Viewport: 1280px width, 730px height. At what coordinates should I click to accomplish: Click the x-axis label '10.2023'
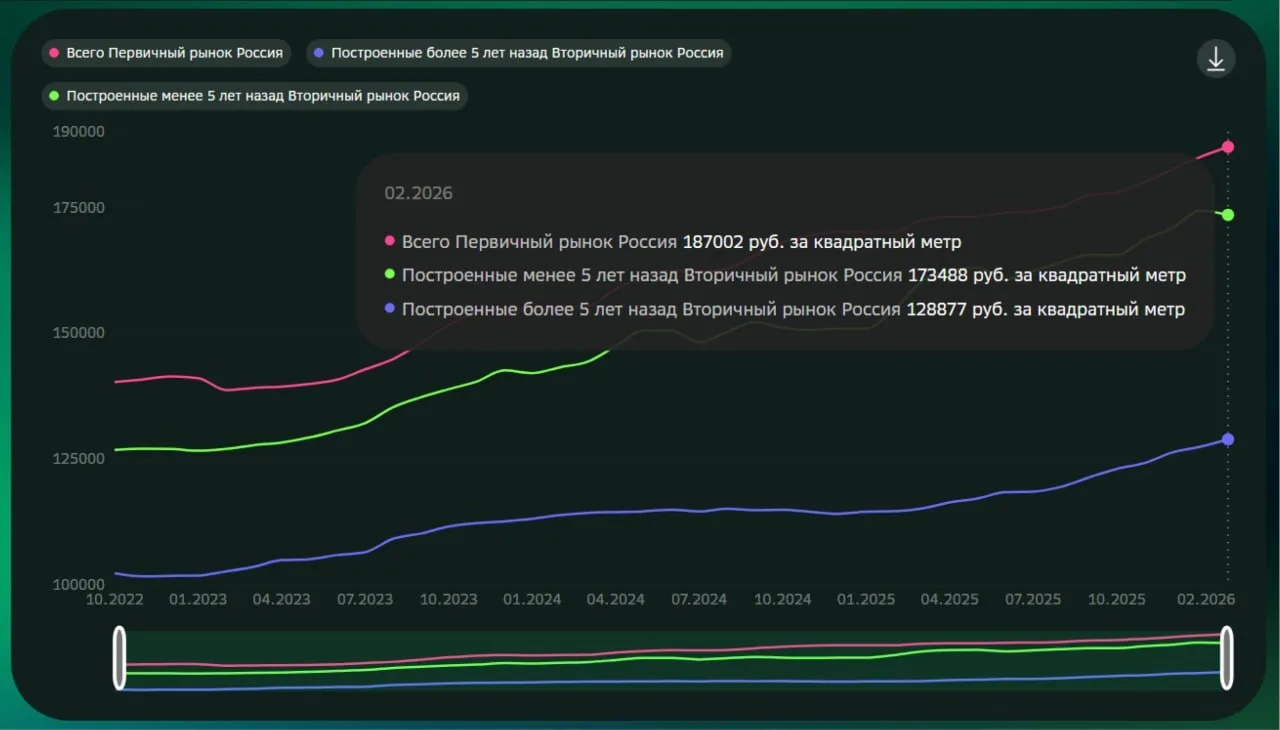[x=448, y=600]
